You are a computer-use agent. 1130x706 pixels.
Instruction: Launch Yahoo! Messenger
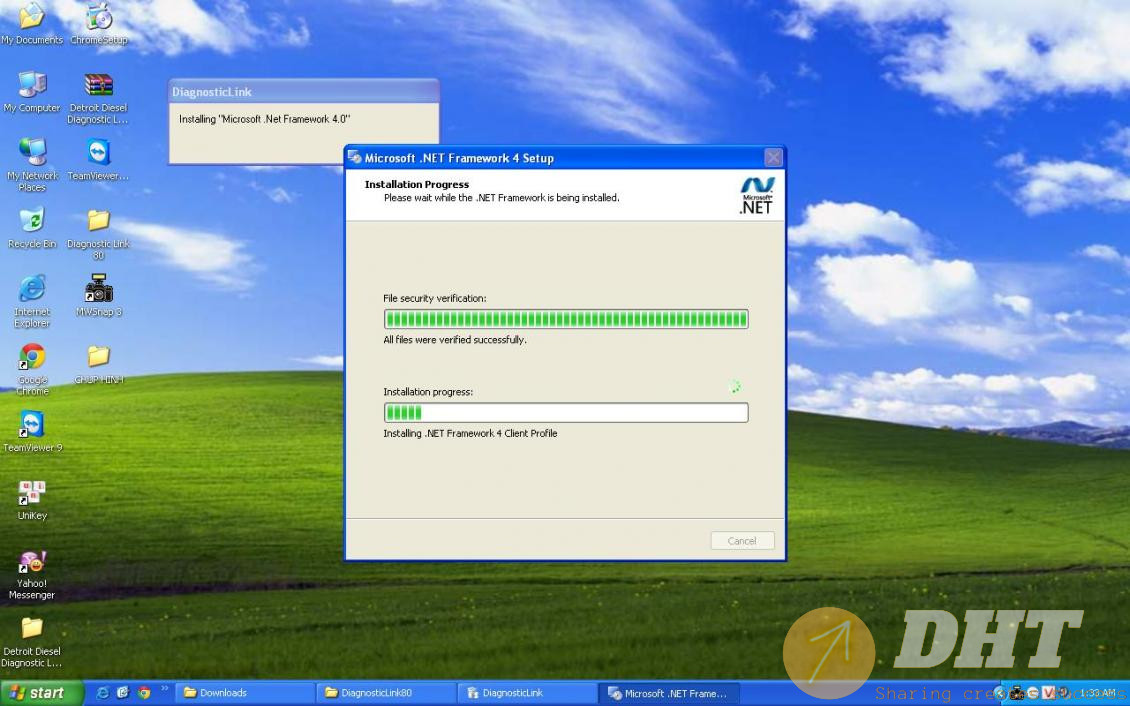tap(32, 562)
